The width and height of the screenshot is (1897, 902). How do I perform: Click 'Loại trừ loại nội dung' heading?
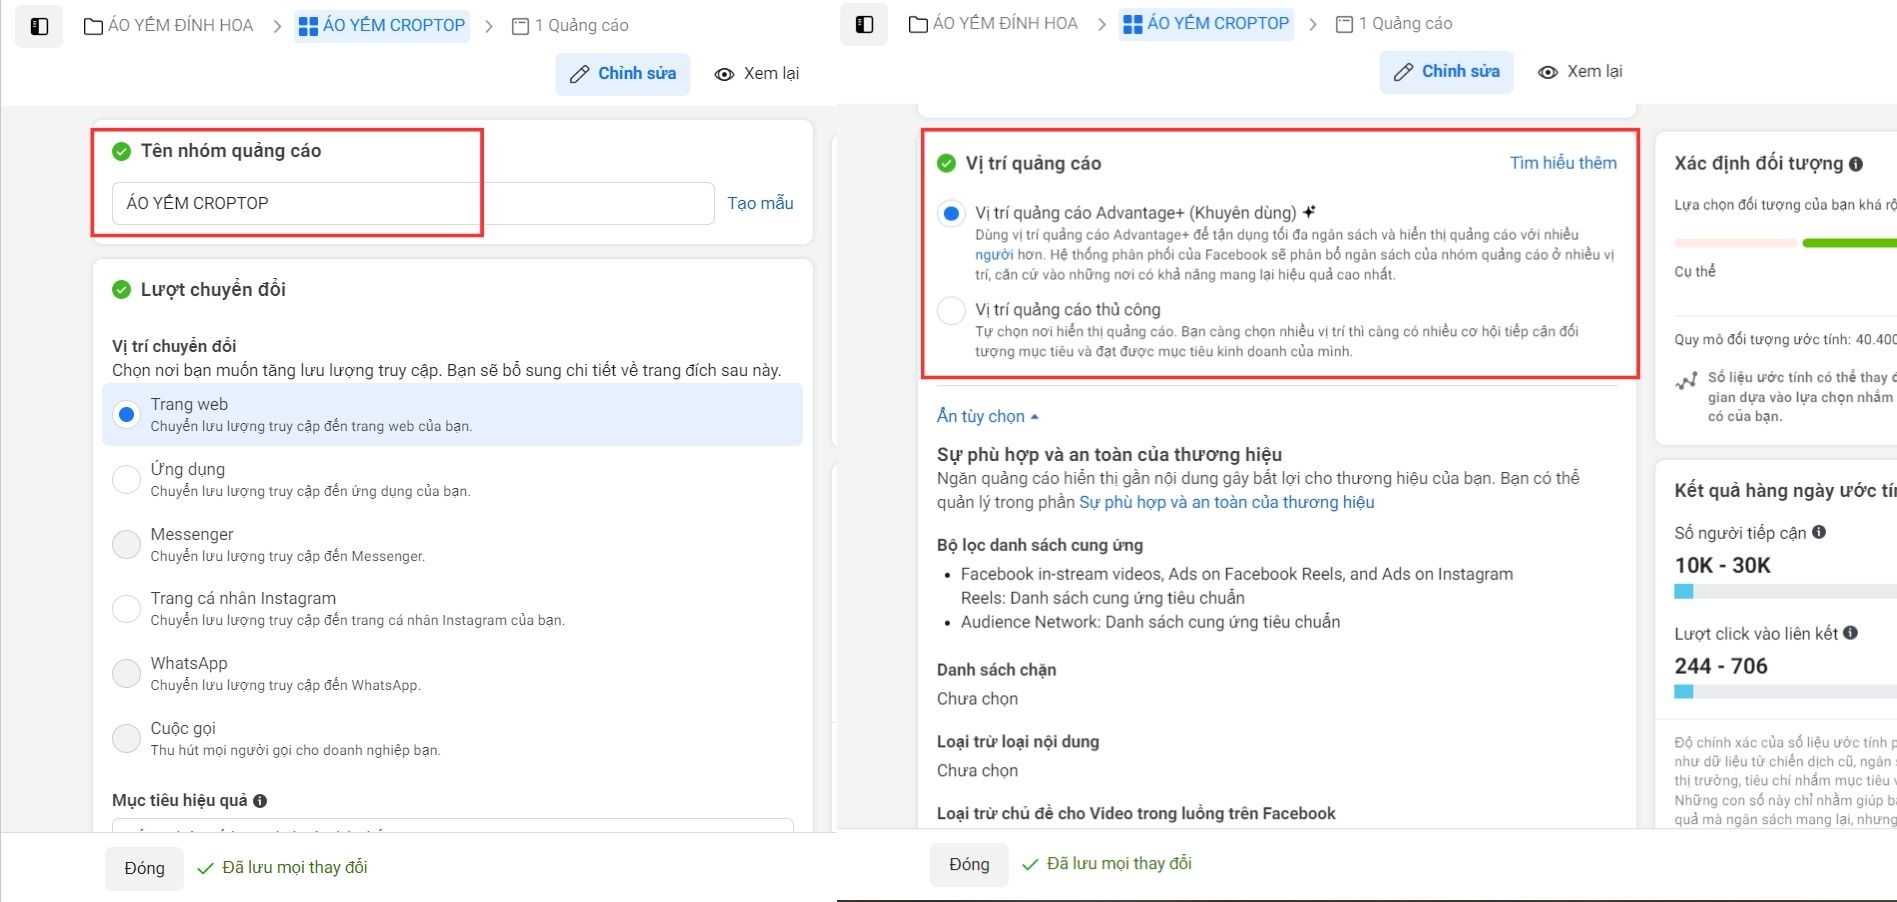(x=1018, y=742)
